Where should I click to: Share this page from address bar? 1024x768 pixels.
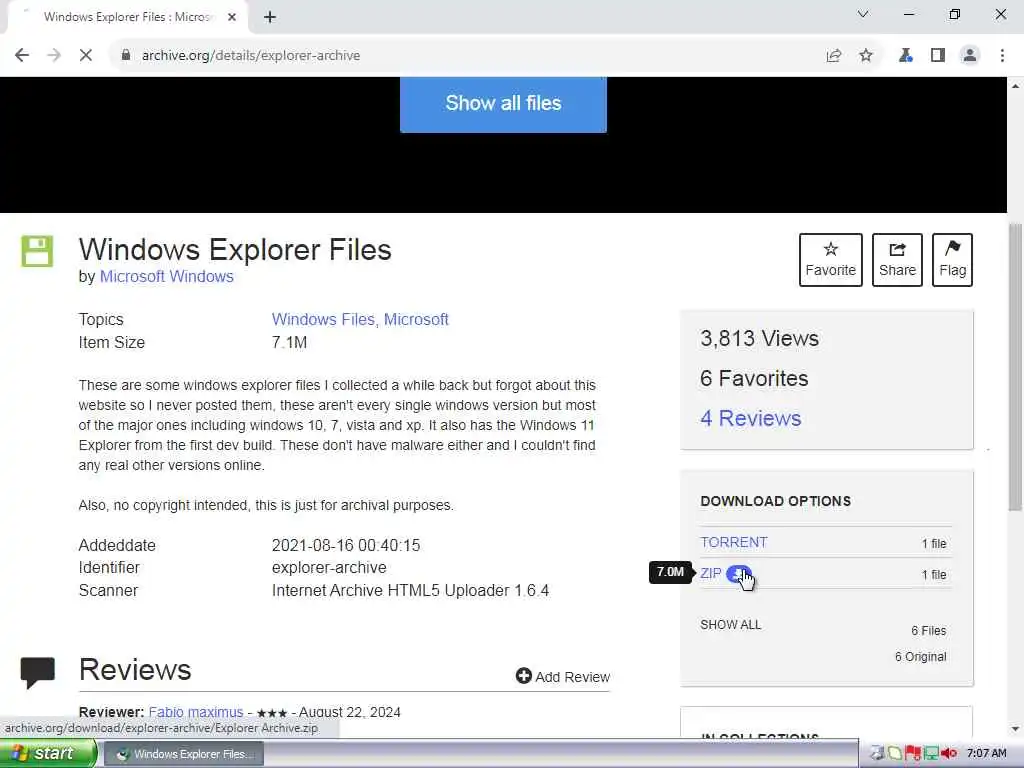tap(833, 56)
